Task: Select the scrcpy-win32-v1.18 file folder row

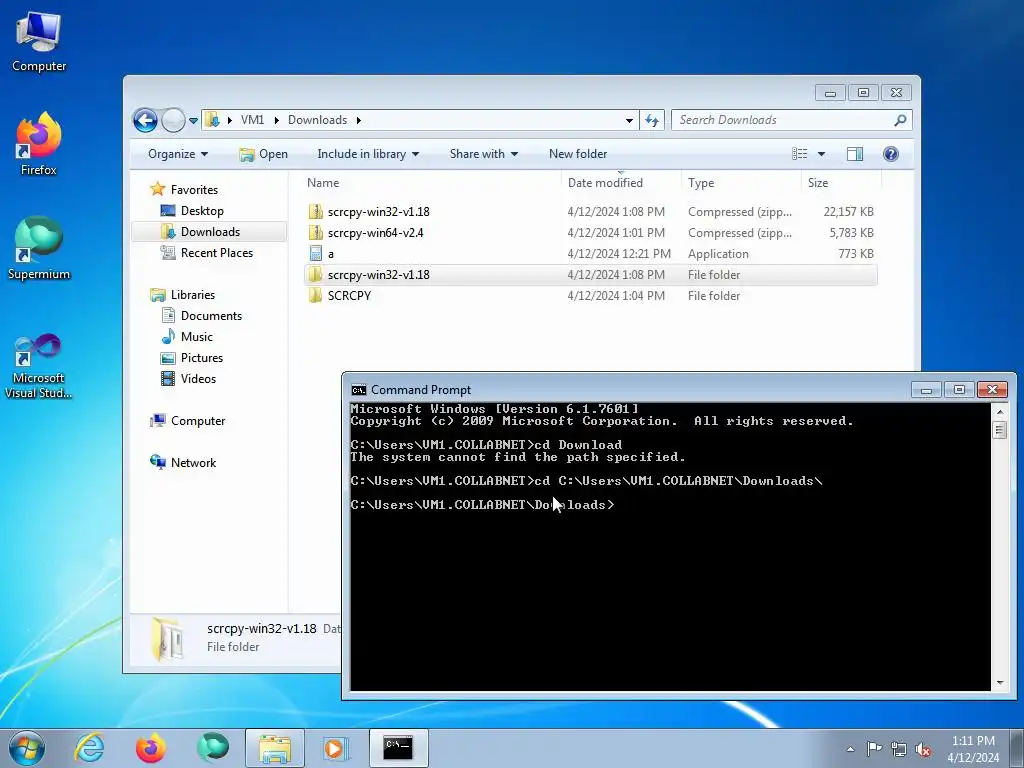Action: pyautogui.click(x=590, y=275)
